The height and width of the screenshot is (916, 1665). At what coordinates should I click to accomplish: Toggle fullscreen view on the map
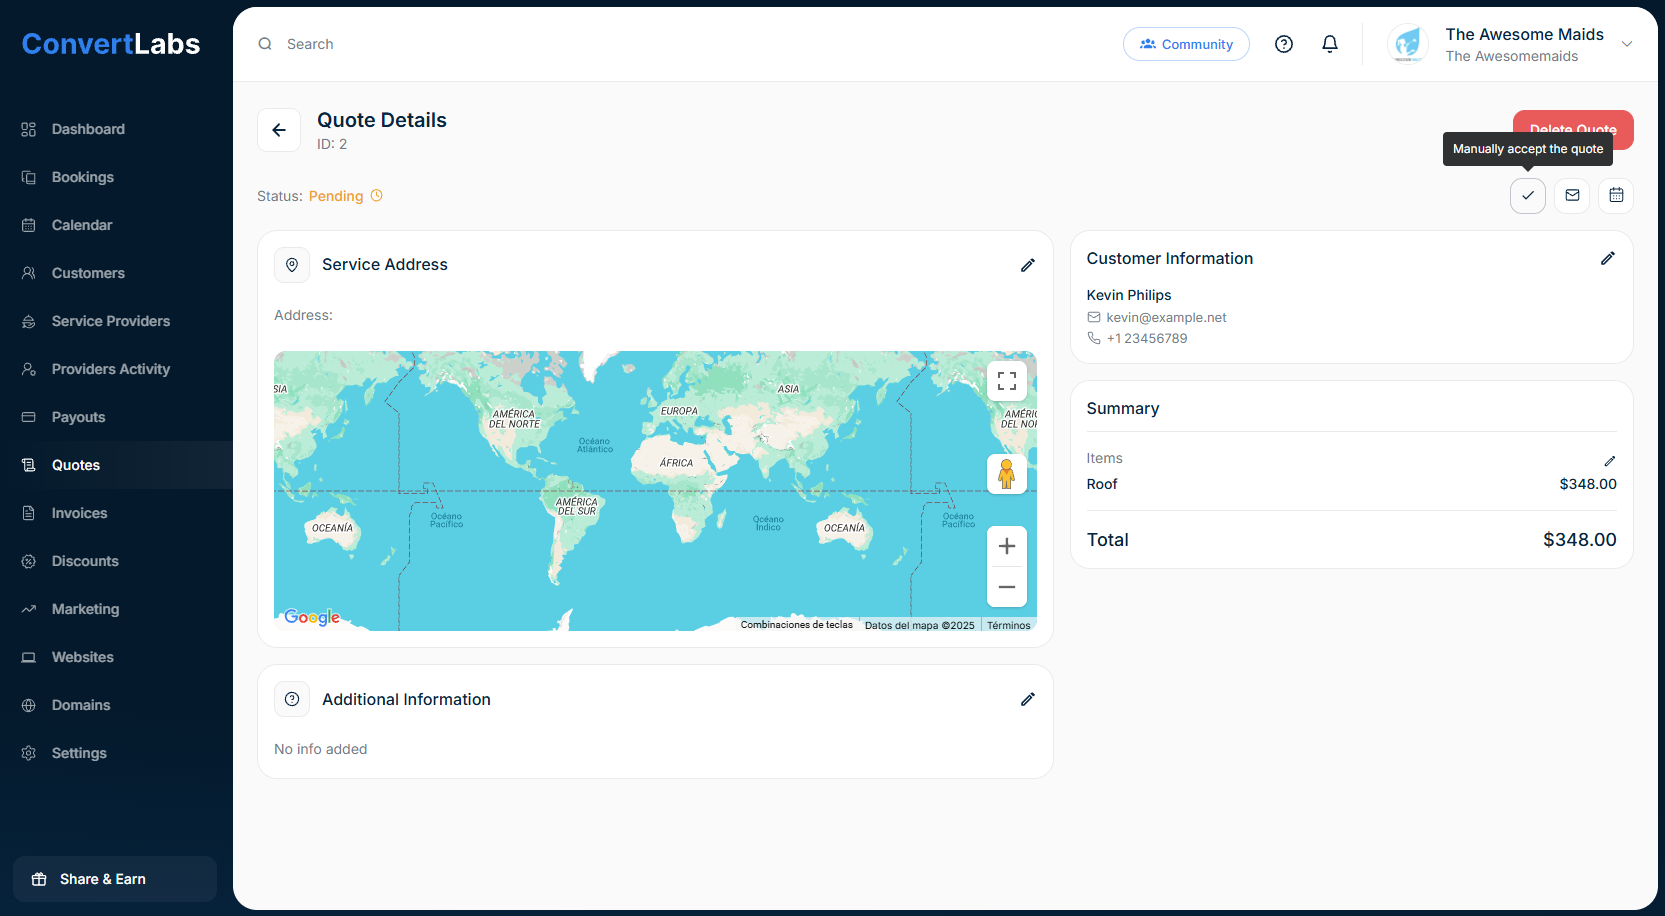click(x=1006, y=381)
